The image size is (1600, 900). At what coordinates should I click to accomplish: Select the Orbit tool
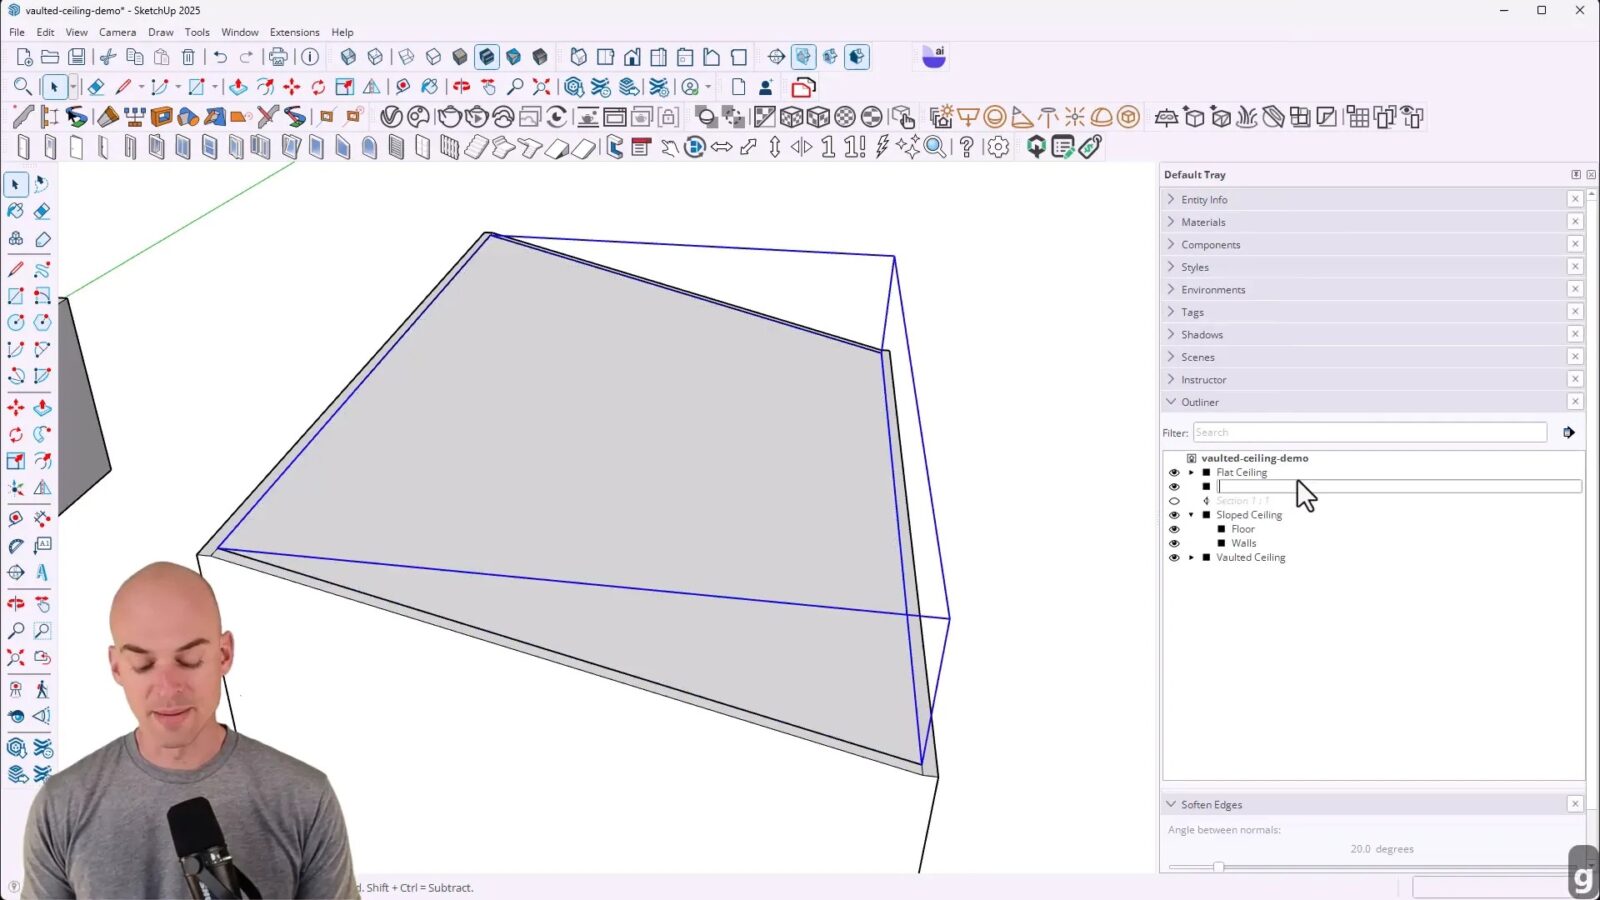tap(460, 87)
